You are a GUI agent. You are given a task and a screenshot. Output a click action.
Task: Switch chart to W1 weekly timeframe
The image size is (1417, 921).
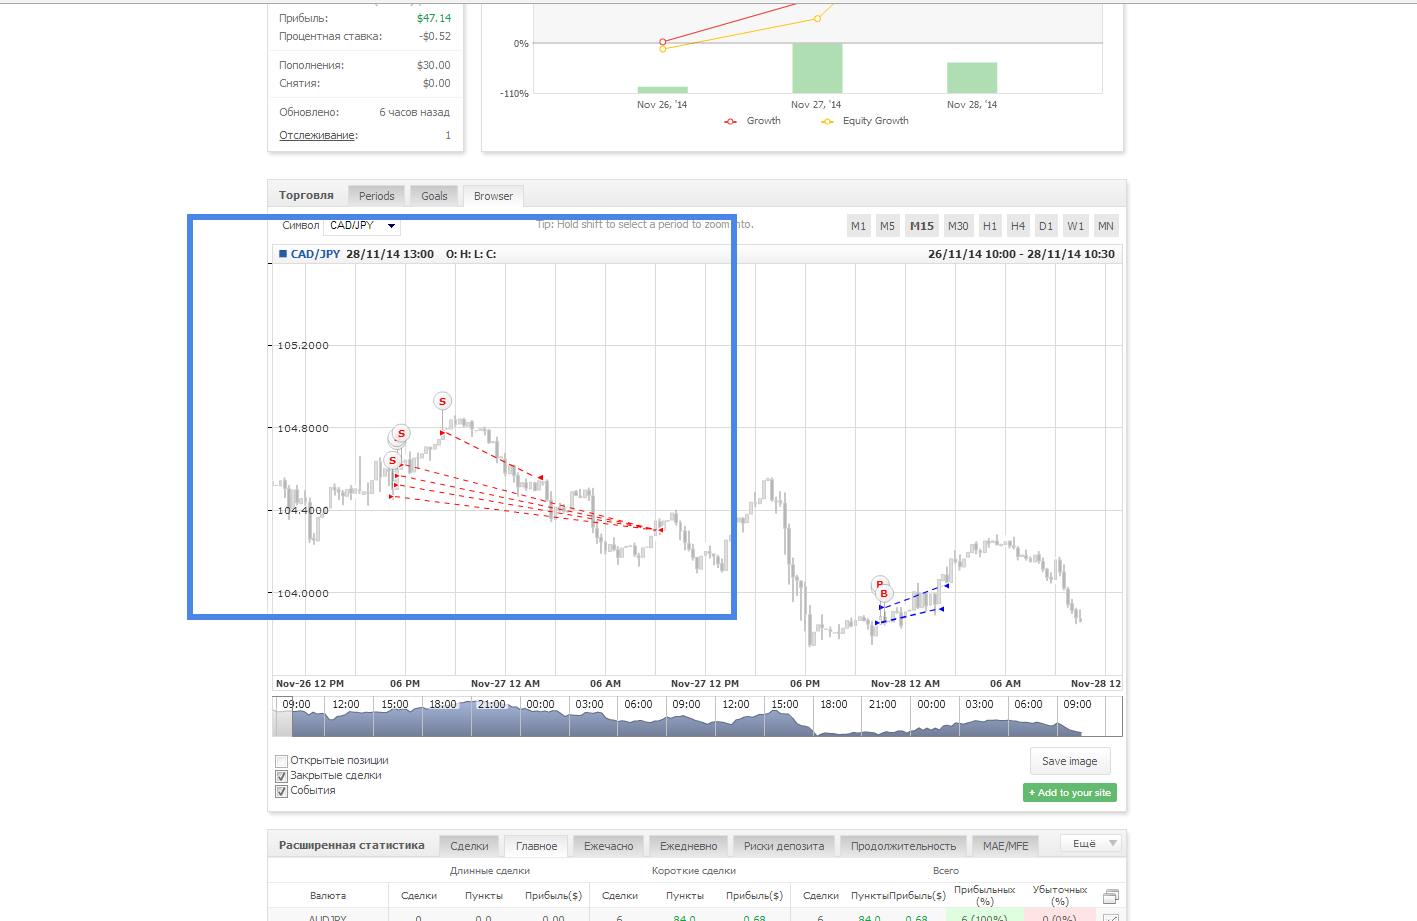tap(1075, 226)
